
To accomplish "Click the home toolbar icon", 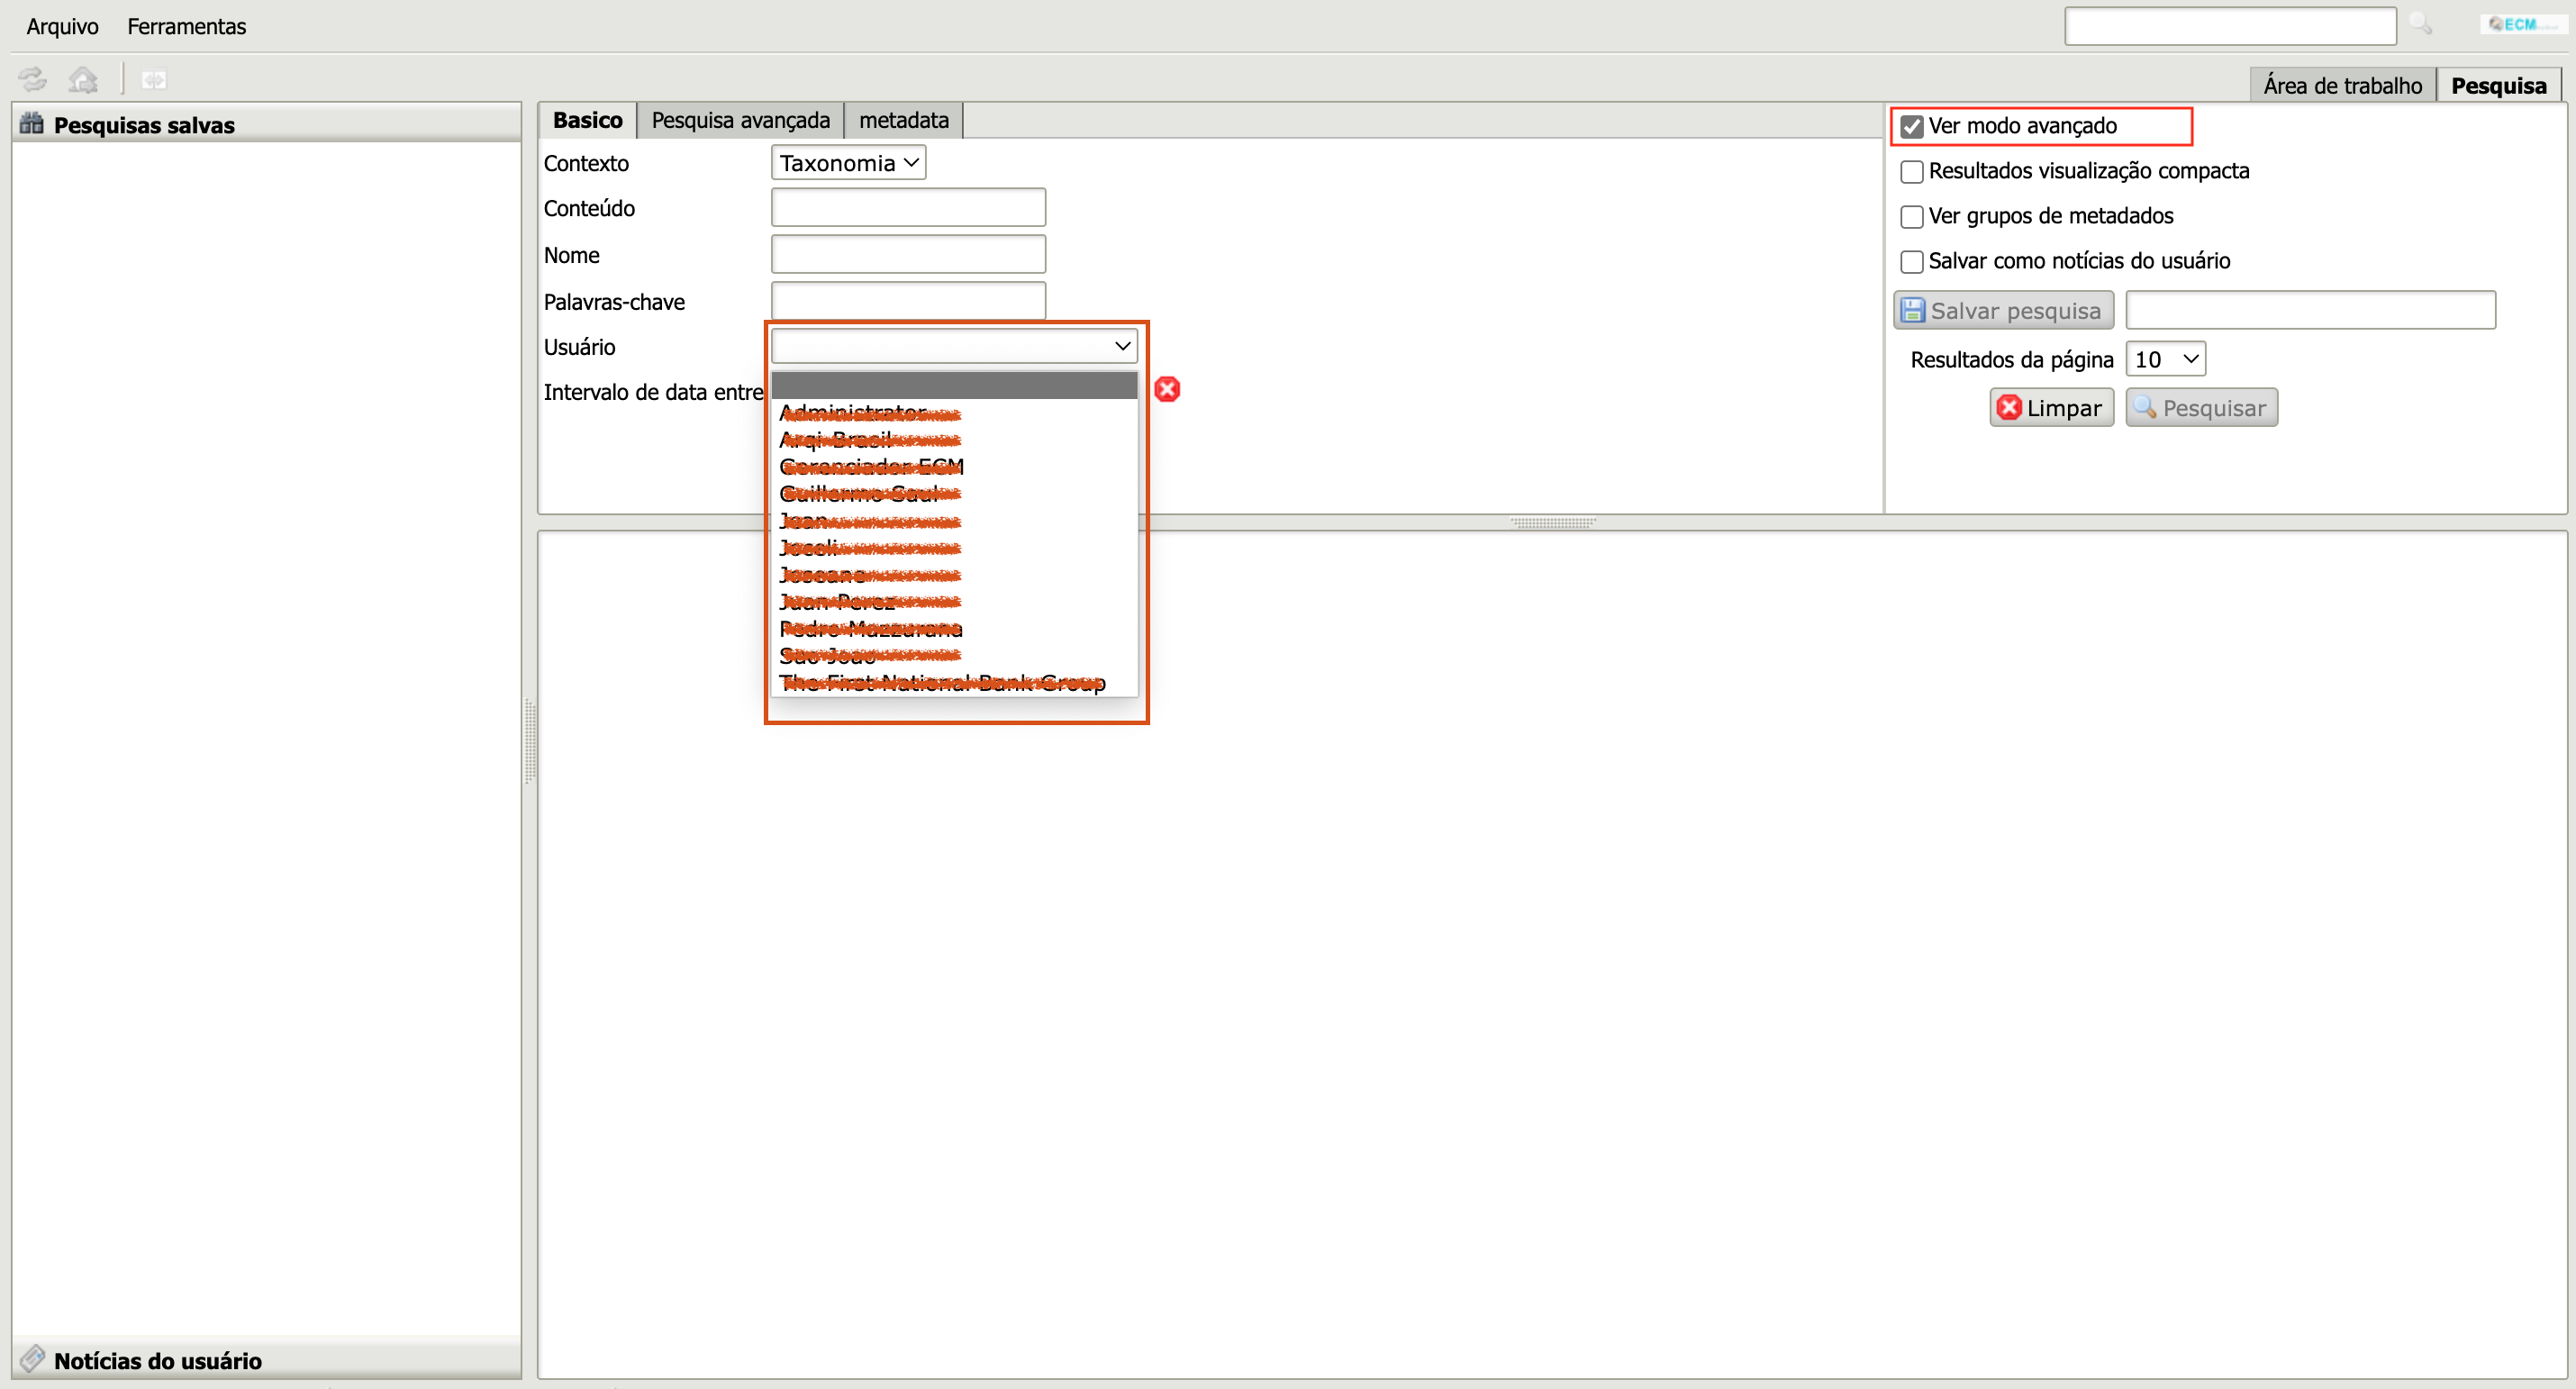I will 83,79.
